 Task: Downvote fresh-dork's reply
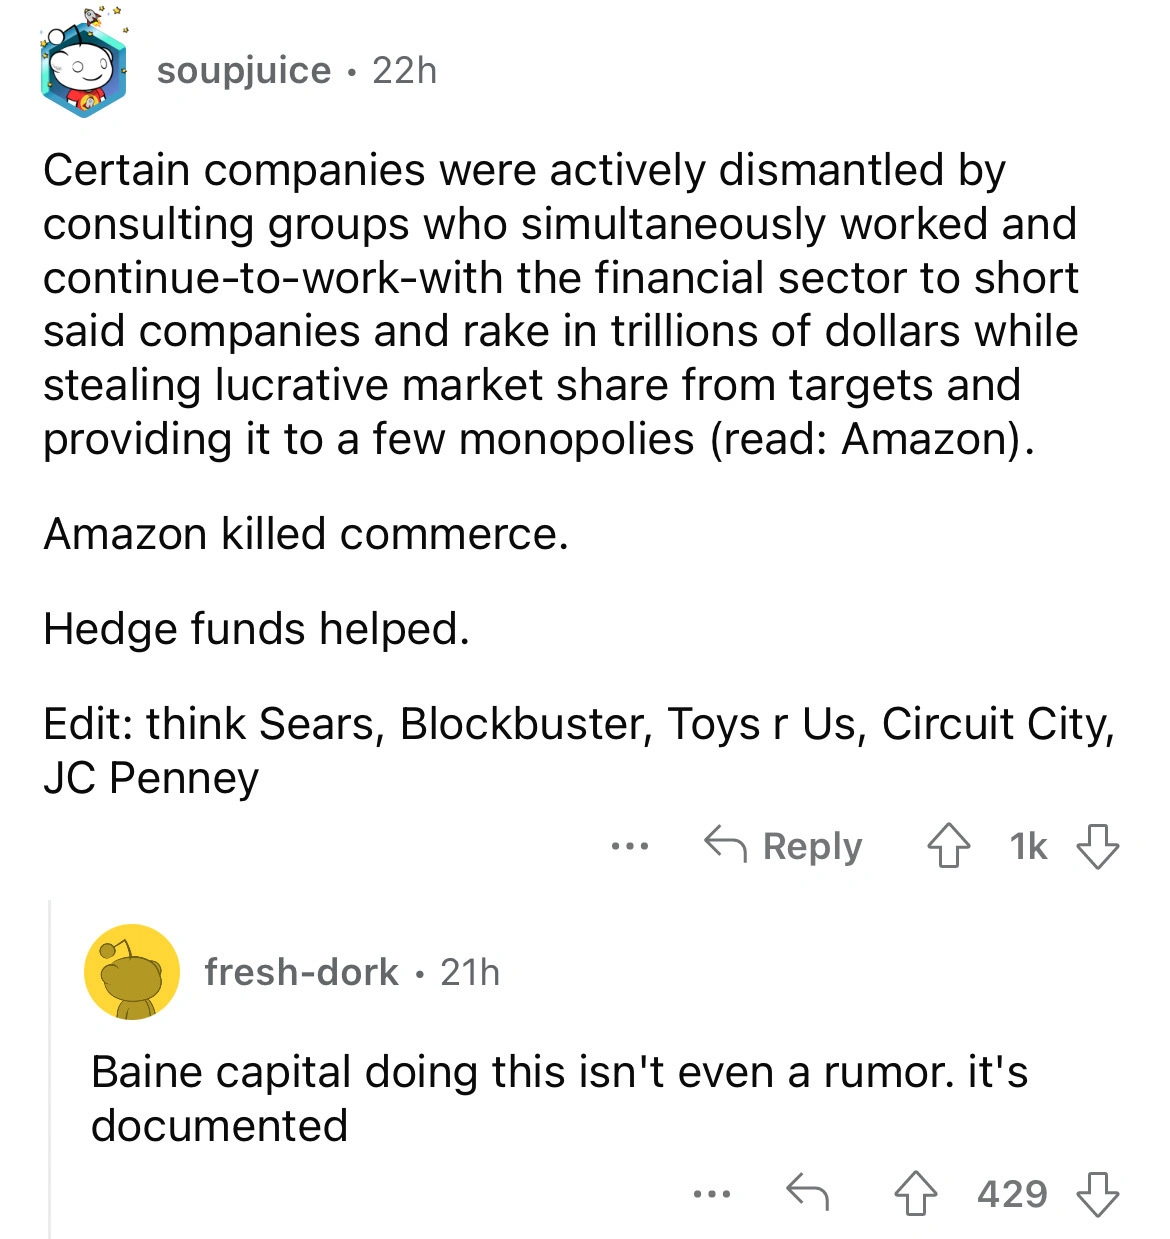1097,1194
